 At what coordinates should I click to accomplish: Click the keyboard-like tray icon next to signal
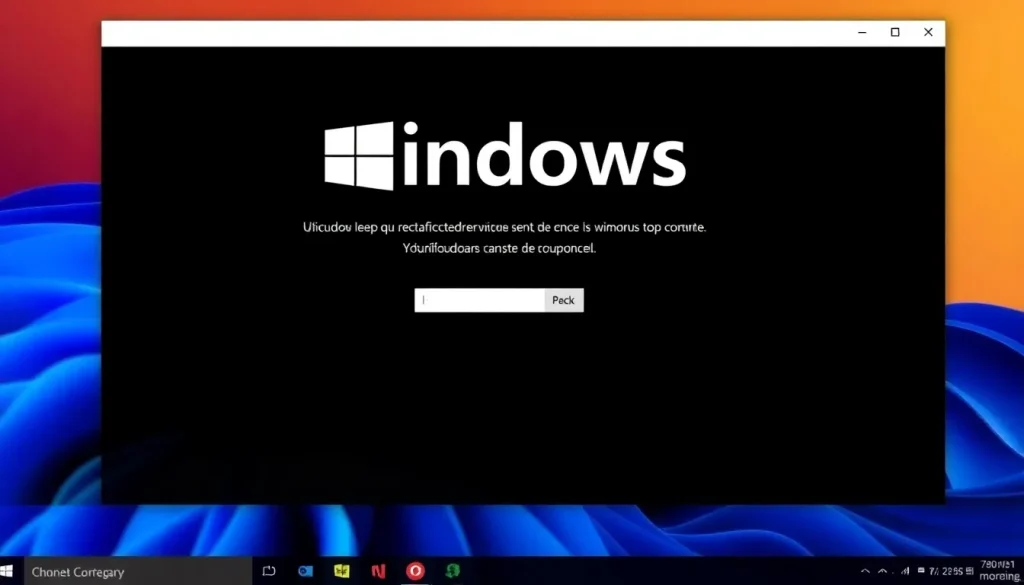pyautogui.click(x=921, y=571)
